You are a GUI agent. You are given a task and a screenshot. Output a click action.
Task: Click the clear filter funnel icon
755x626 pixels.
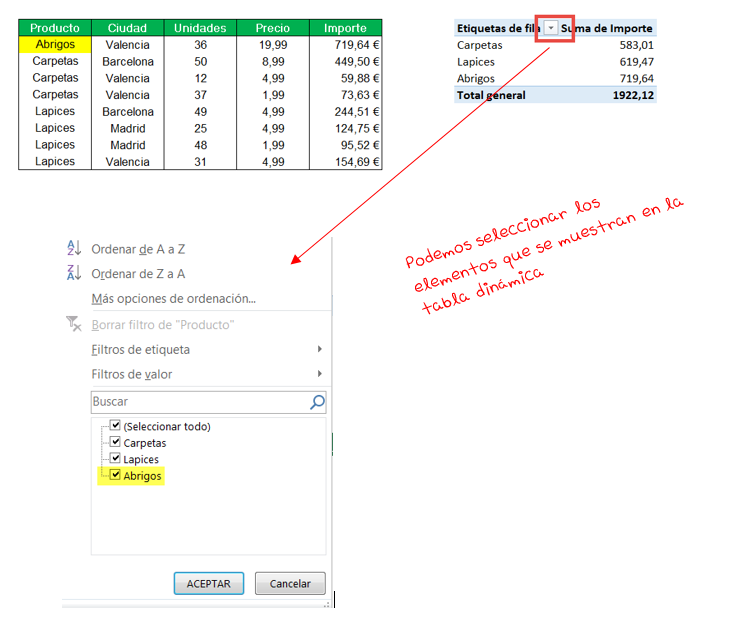pos(73,324)
